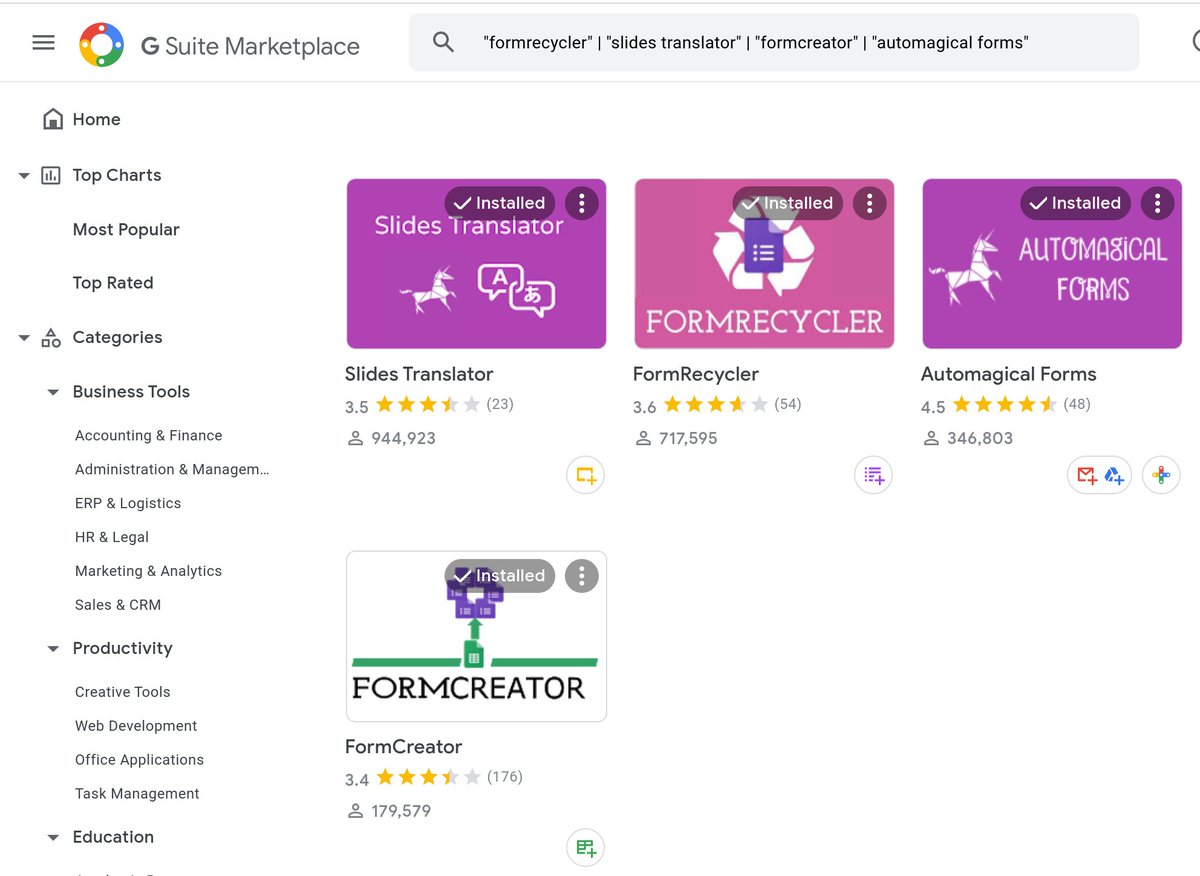Click the 3.6 star rating of FormRecycler
Screen dimensions: 1200x876
(700, 405)
